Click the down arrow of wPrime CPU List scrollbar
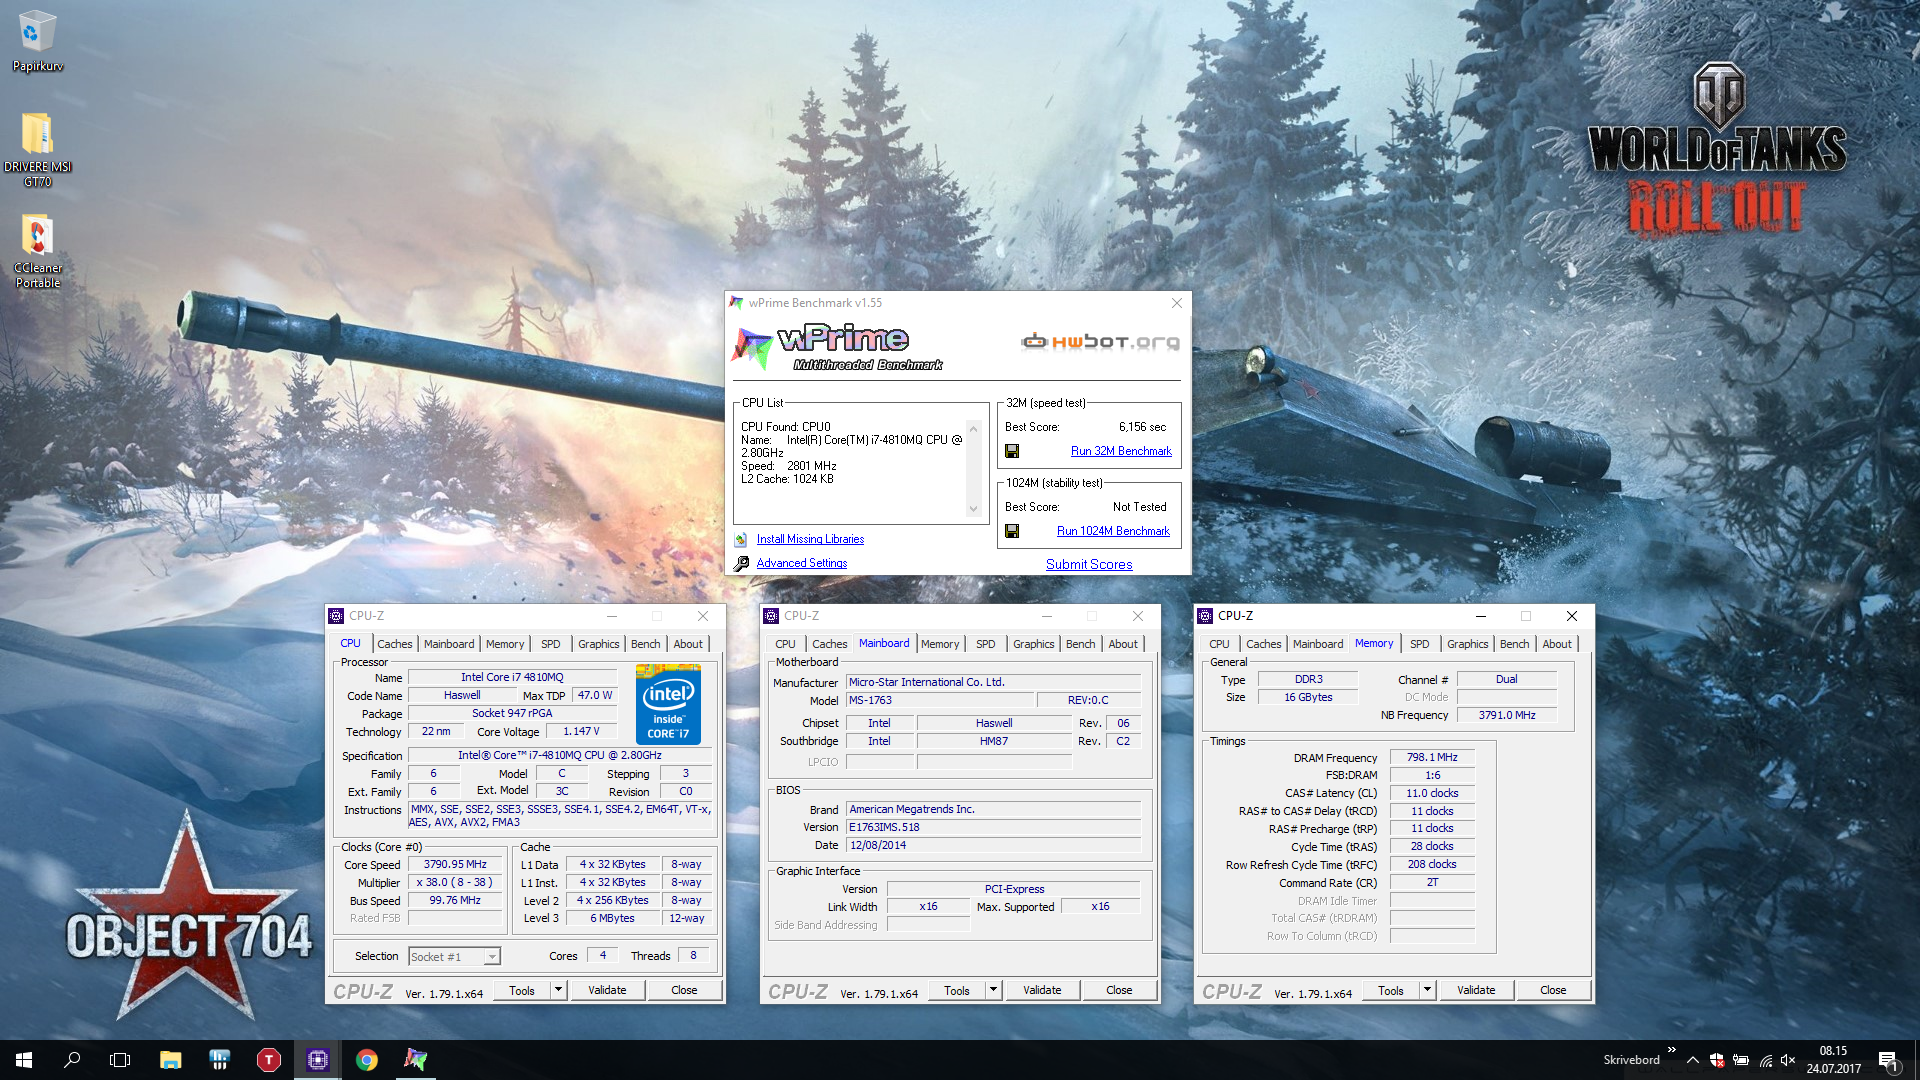Image resolution: width=1920 pixels, height=1080 pixels. pos(973,509)
